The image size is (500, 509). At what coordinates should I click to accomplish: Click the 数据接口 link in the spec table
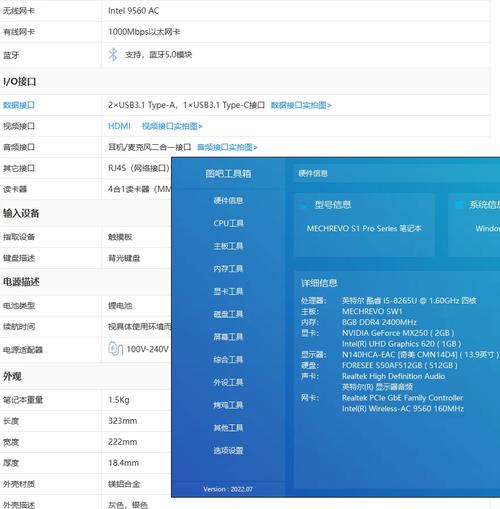[19, 105]
